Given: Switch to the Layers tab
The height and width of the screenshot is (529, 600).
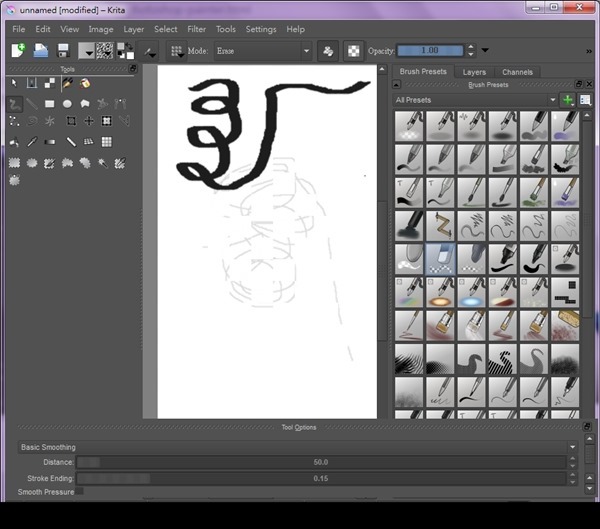Looking at the screenshot, I should 474,72.
